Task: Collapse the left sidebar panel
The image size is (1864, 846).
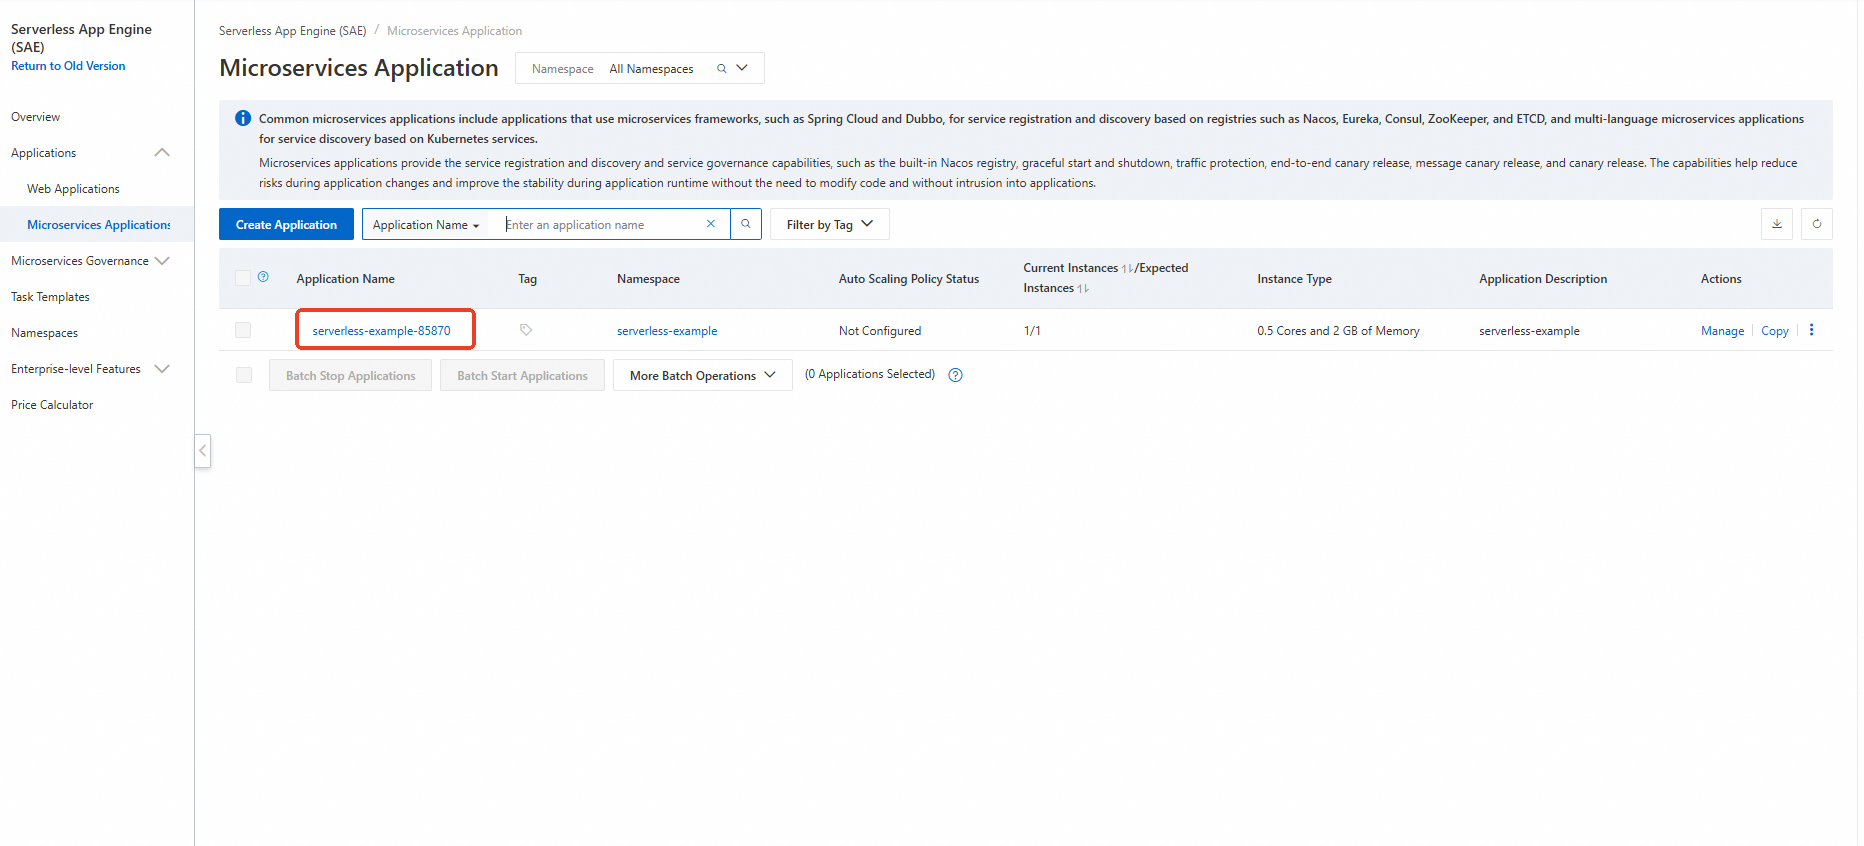Action: (x=203, y=450)
